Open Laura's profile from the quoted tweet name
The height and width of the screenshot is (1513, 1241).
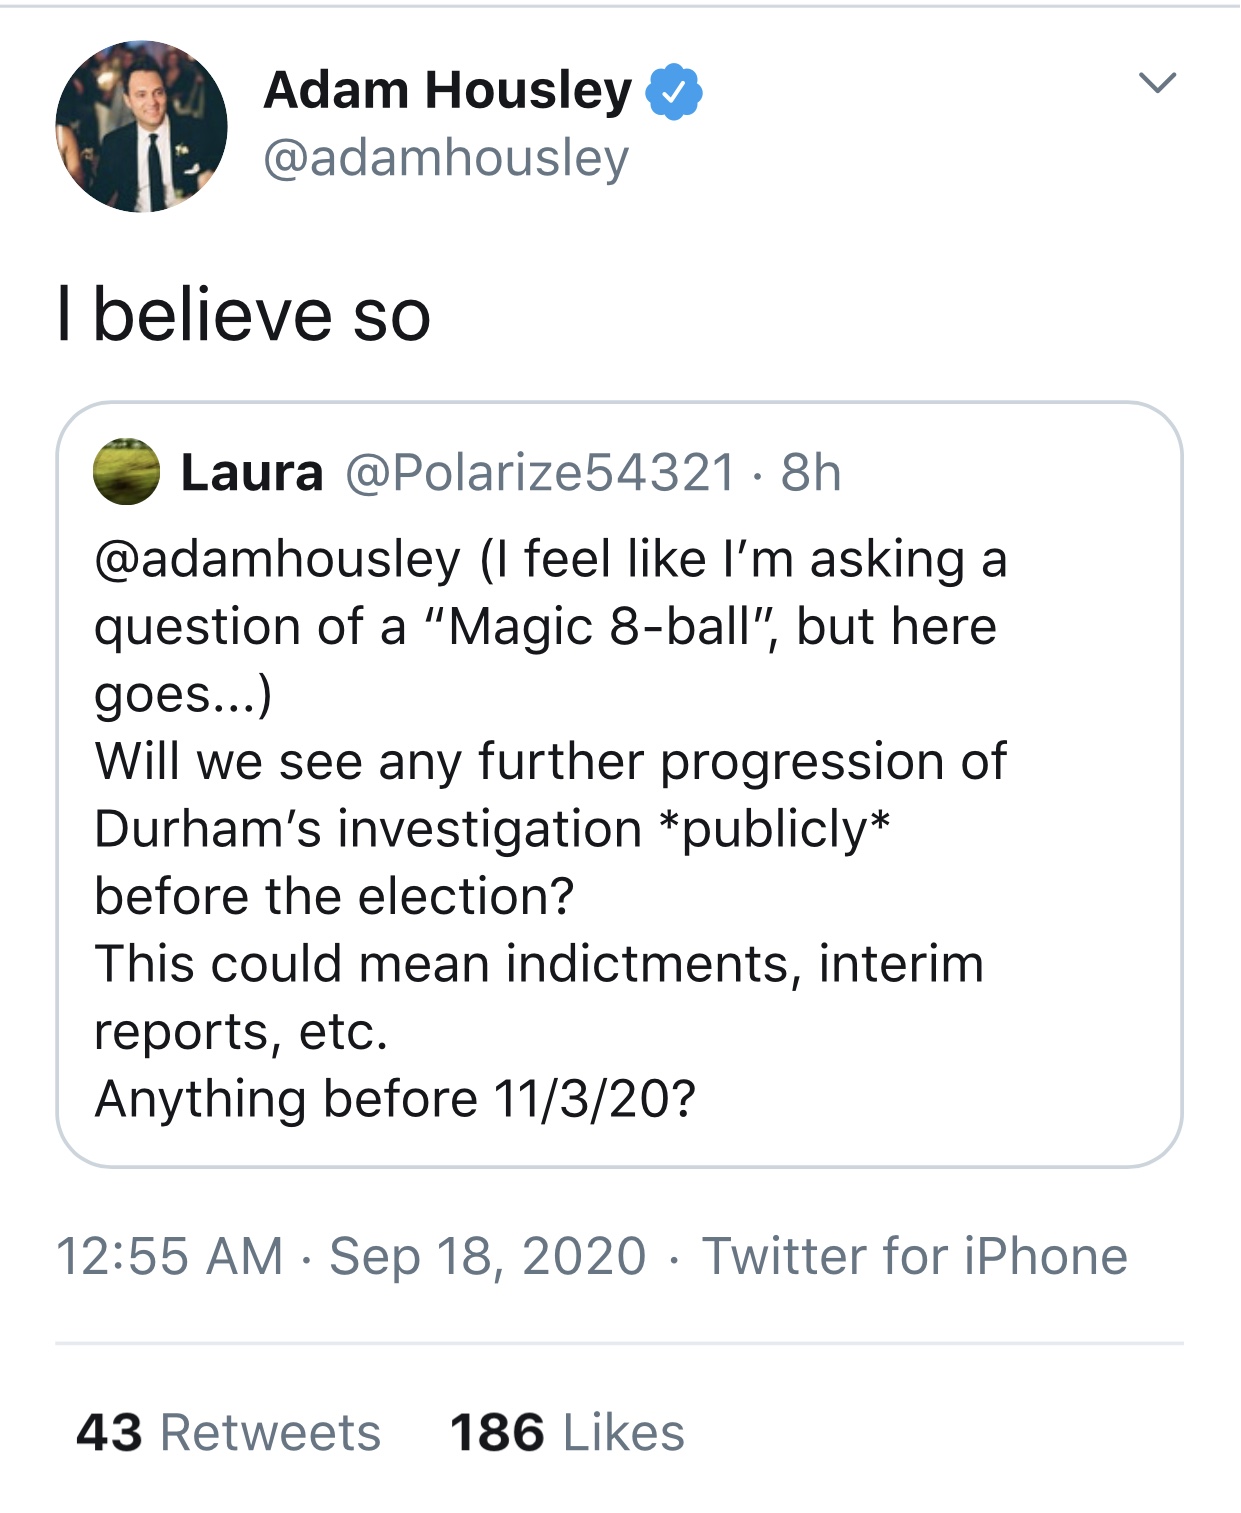point(252,472)
